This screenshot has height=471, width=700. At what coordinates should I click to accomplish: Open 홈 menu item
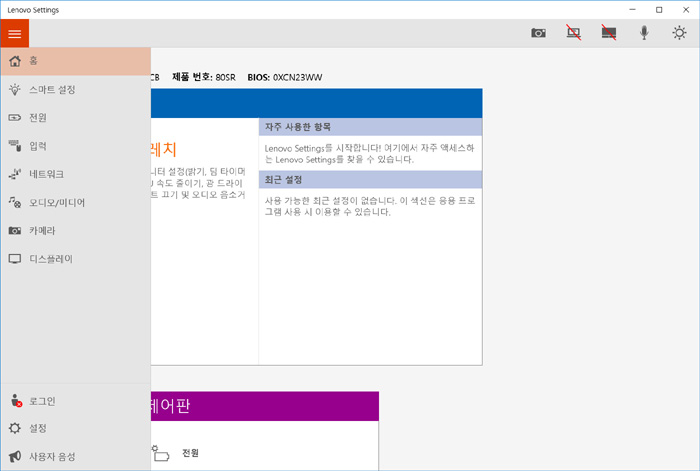pyautogui.click(x=75, y=61)
